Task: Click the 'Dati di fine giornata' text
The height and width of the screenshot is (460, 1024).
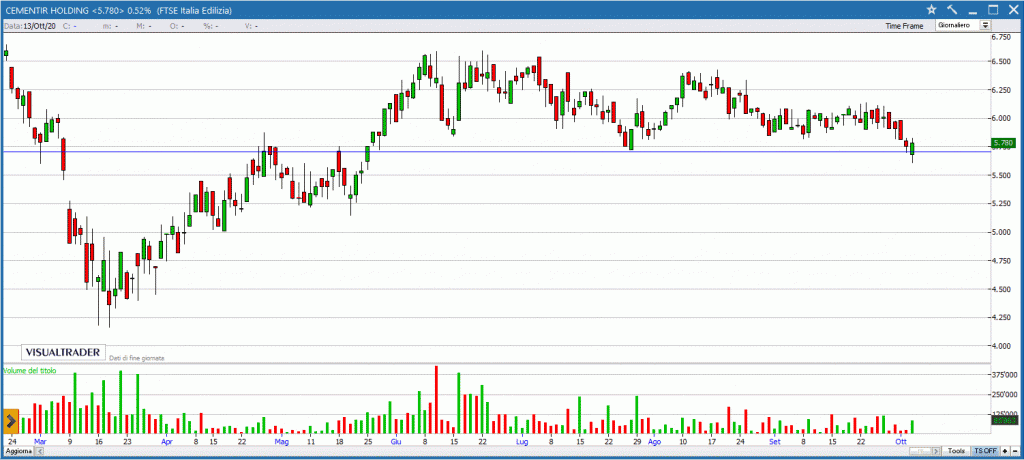Action: click(136, 358)
